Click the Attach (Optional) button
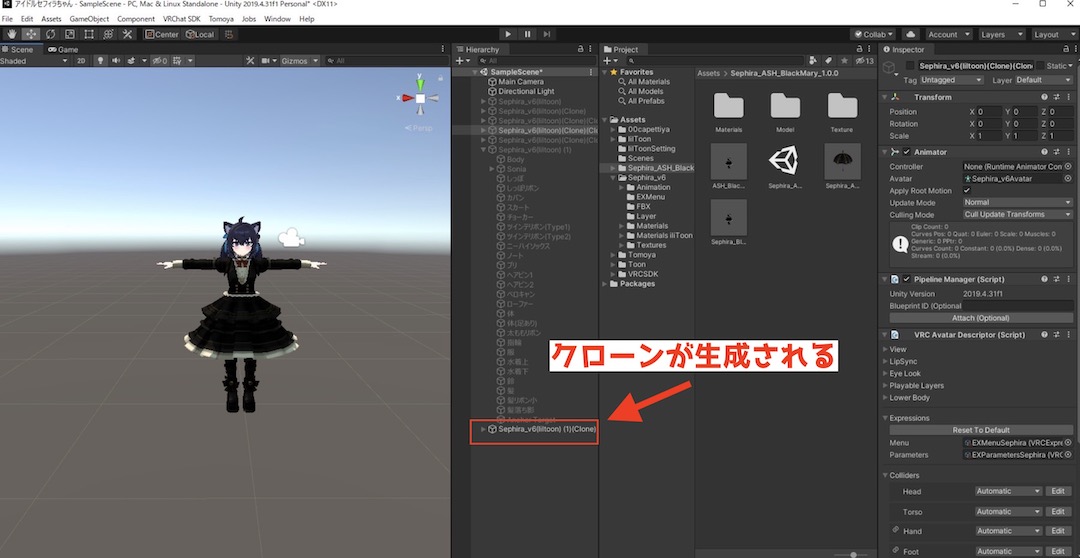This screenshot has height=558, width=1080. click(981, 318)
